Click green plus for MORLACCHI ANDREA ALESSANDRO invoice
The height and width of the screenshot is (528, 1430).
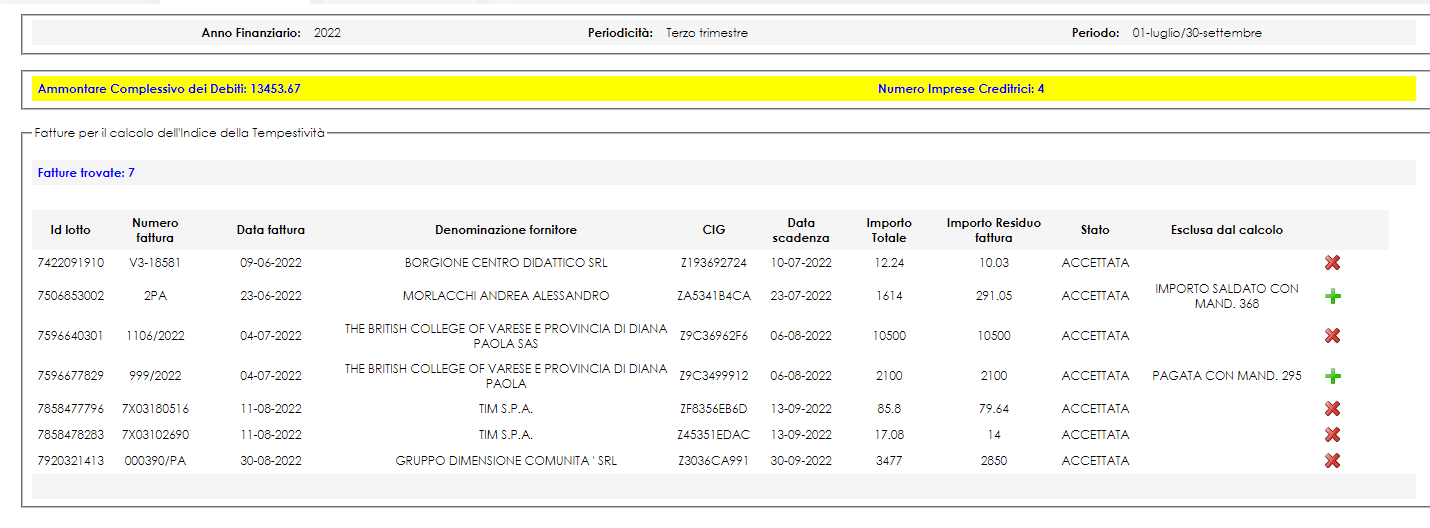tap(1332, 297)
